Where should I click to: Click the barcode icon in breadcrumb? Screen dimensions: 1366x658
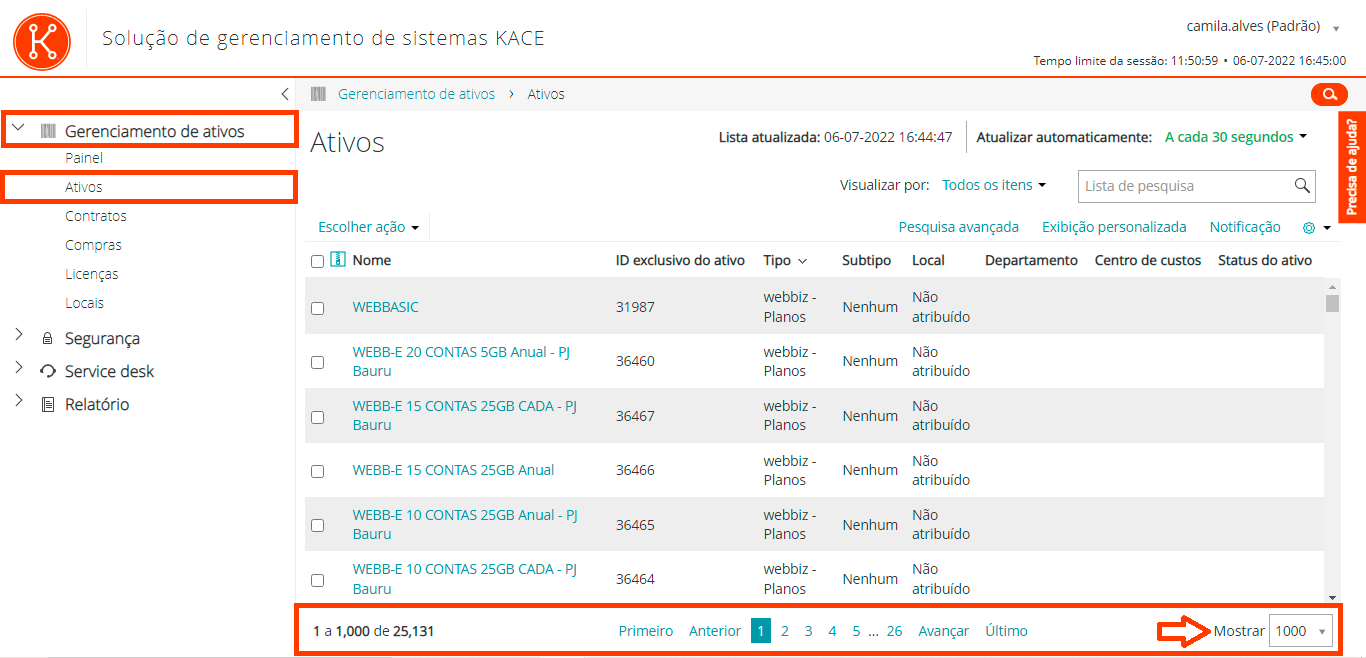coord(318,94)
